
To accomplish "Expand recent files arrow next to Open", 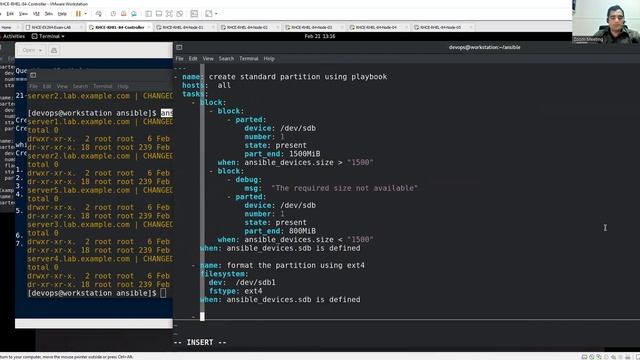I will pos(41,50).
